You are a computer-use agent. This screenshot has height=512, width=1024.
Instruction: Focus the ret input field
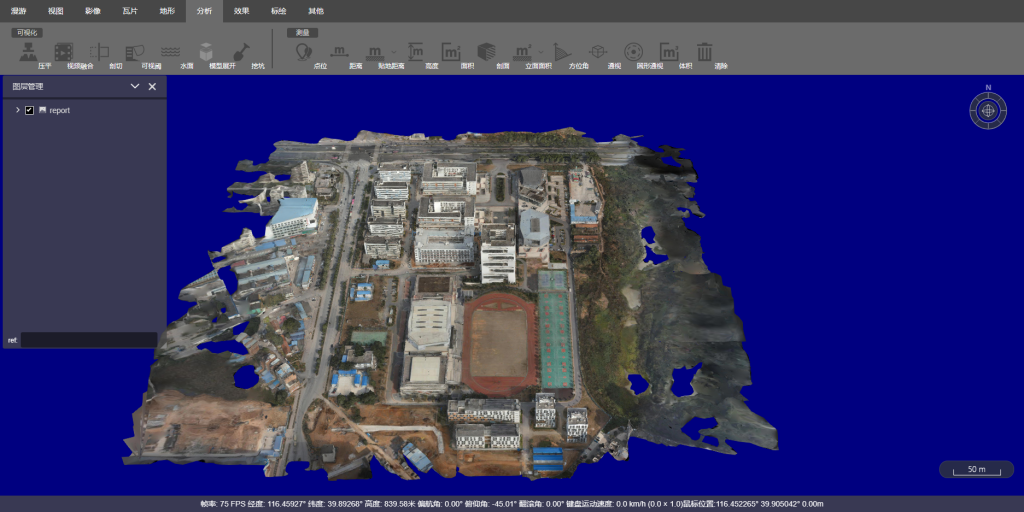[89, 340]
